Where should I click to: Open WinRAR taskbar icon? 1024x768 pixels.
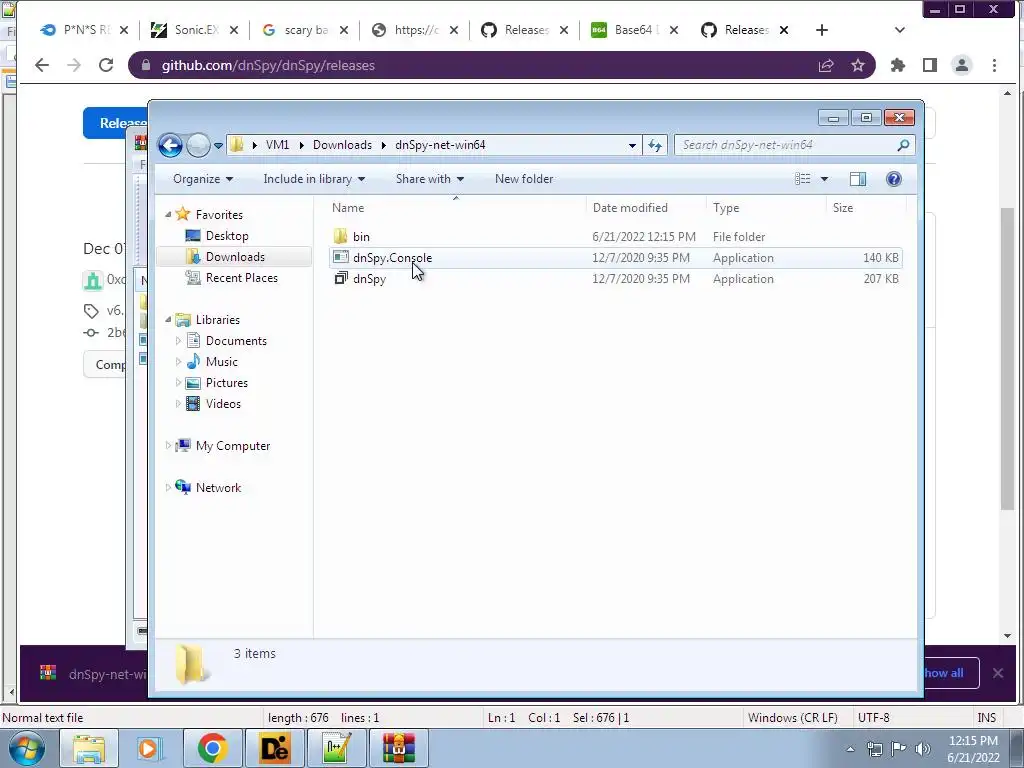coord(398,748)
